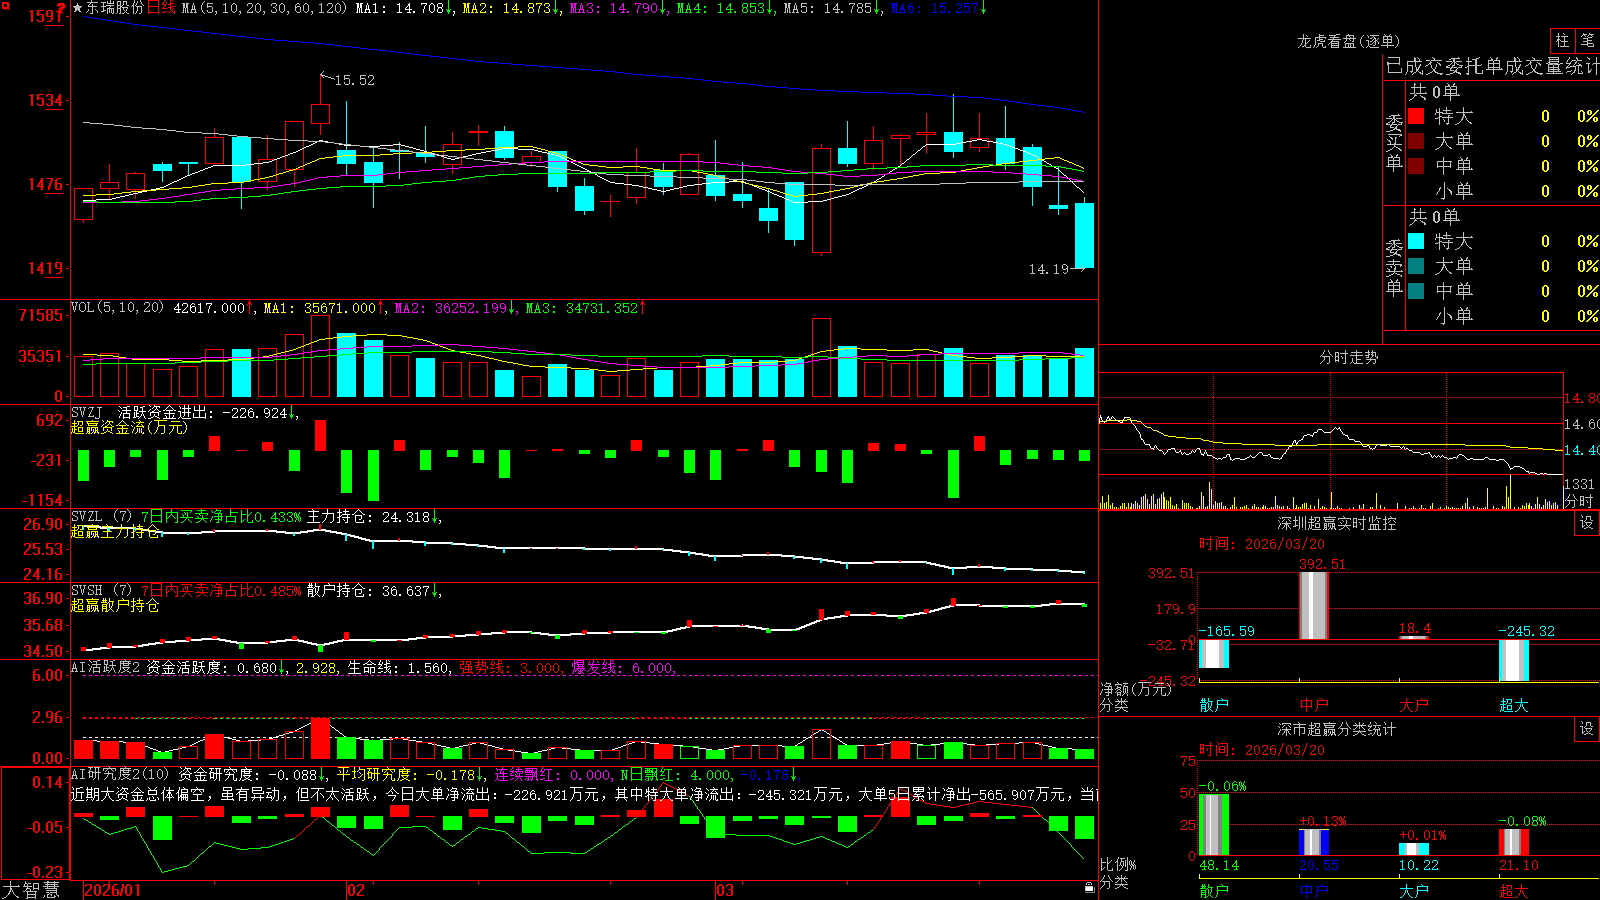Image resolution: width=1600 pixels, height=900 pixels.
Task: Click the dark red 大单 buy-order swatch
Action: (1416, 141)
